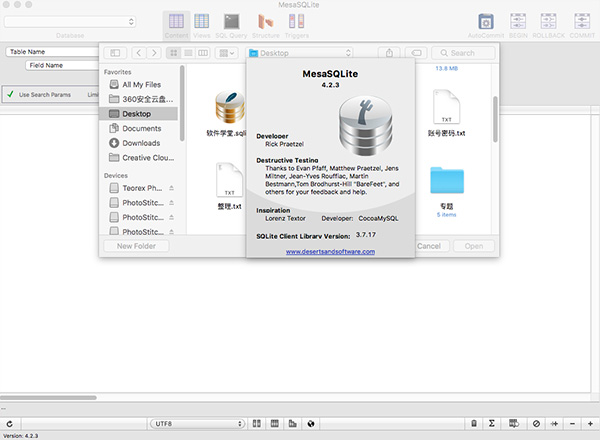Click the Share button in file dialog

[389, 53]
